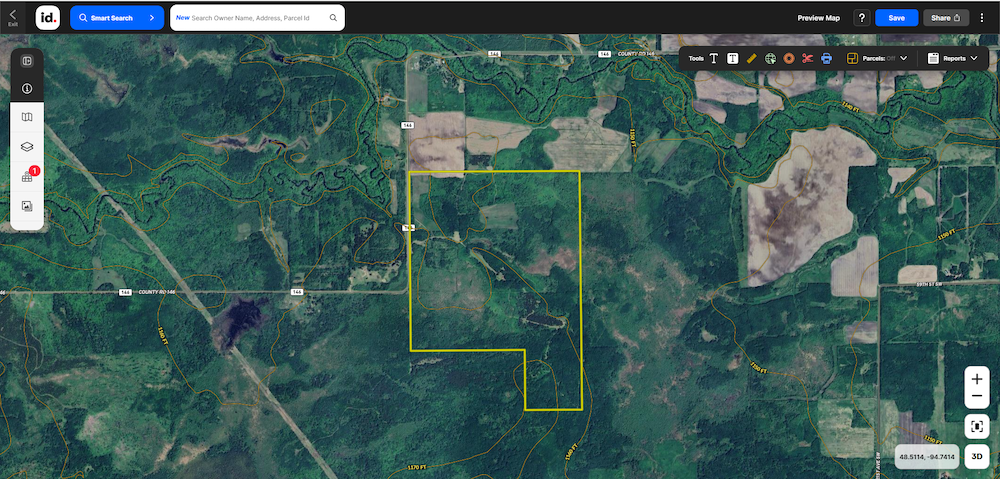This screenshot has width=1000, height=479.
Task: Click the owner name search field
Action: tap(256, 17)
